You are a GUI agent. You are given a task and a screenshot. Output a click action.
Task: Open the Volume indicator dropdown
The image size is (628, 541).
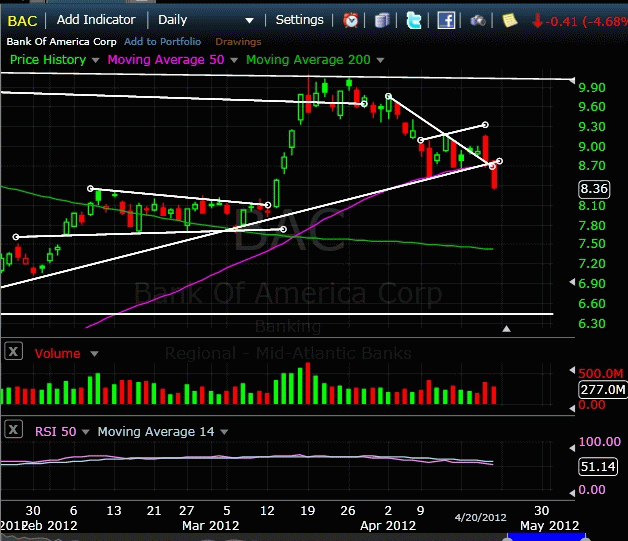coord(95,353)
